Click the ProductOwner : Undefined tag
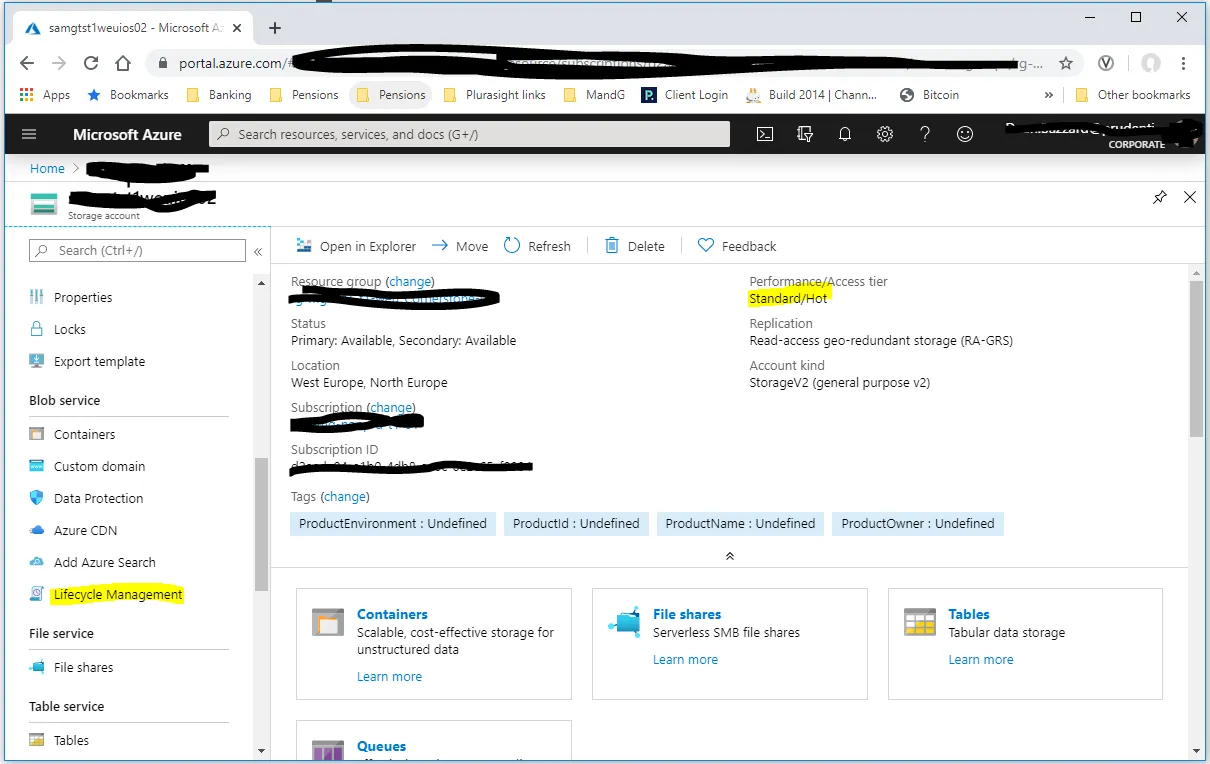Screen dimensions: 1210x764 pyautogui.click(x=918, y=523)
